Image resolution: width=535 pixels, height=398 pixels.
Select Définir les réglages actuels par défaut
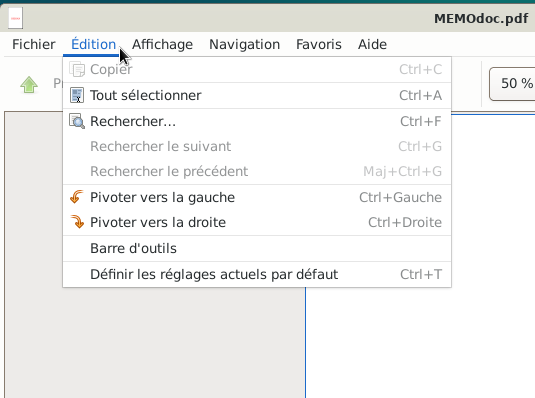tap(257, 274)
